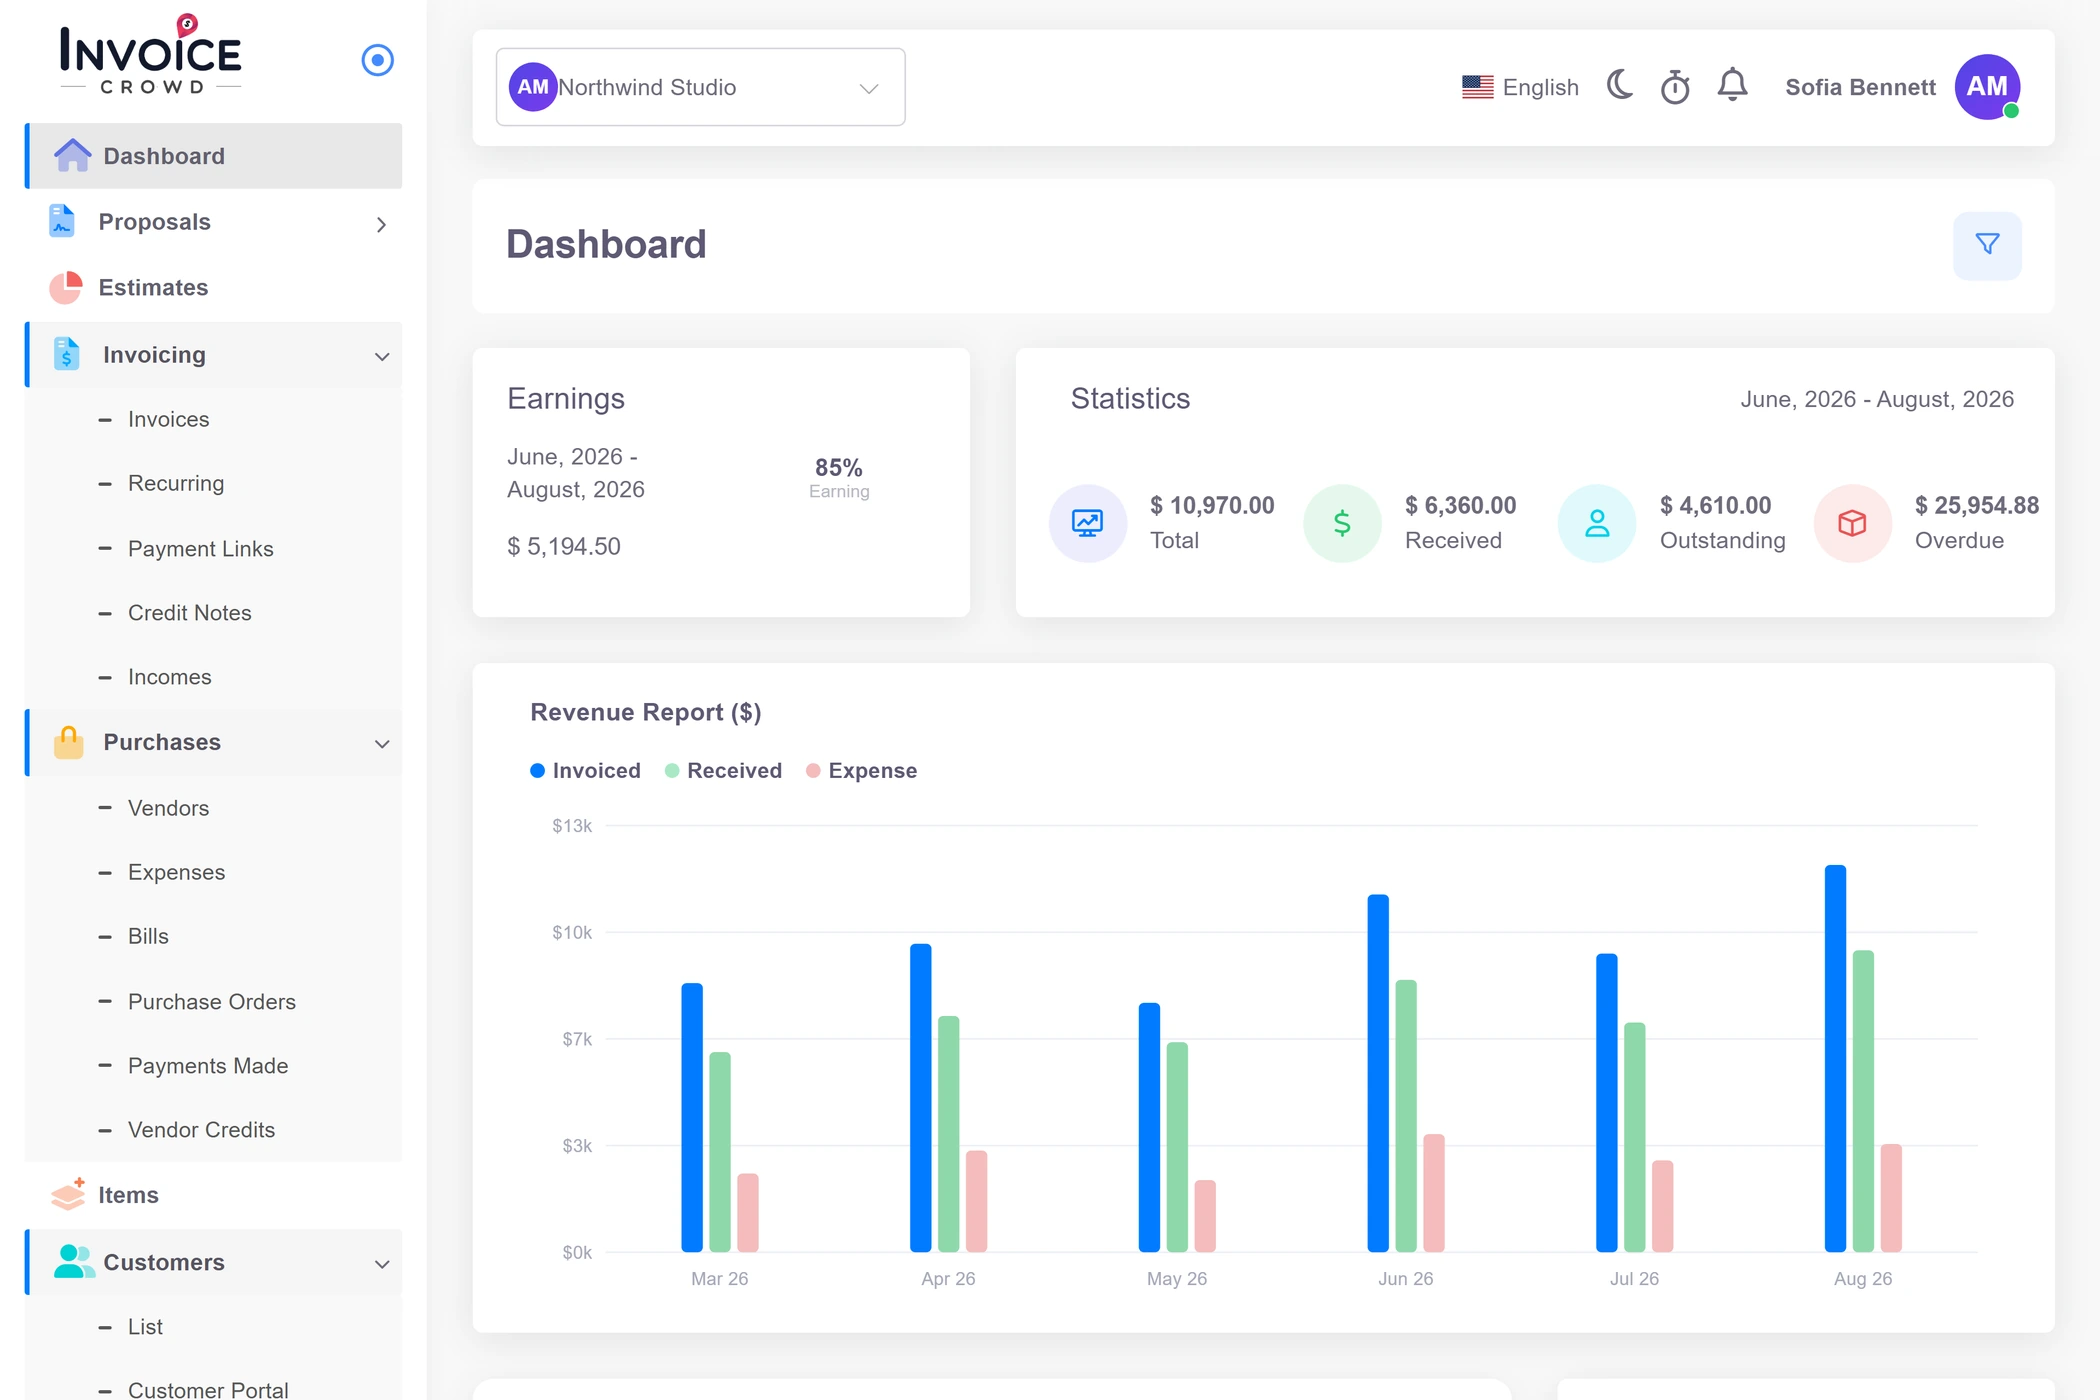
Task: Toggle sidebar pin radio icon
Action: (x=377, y=60)
